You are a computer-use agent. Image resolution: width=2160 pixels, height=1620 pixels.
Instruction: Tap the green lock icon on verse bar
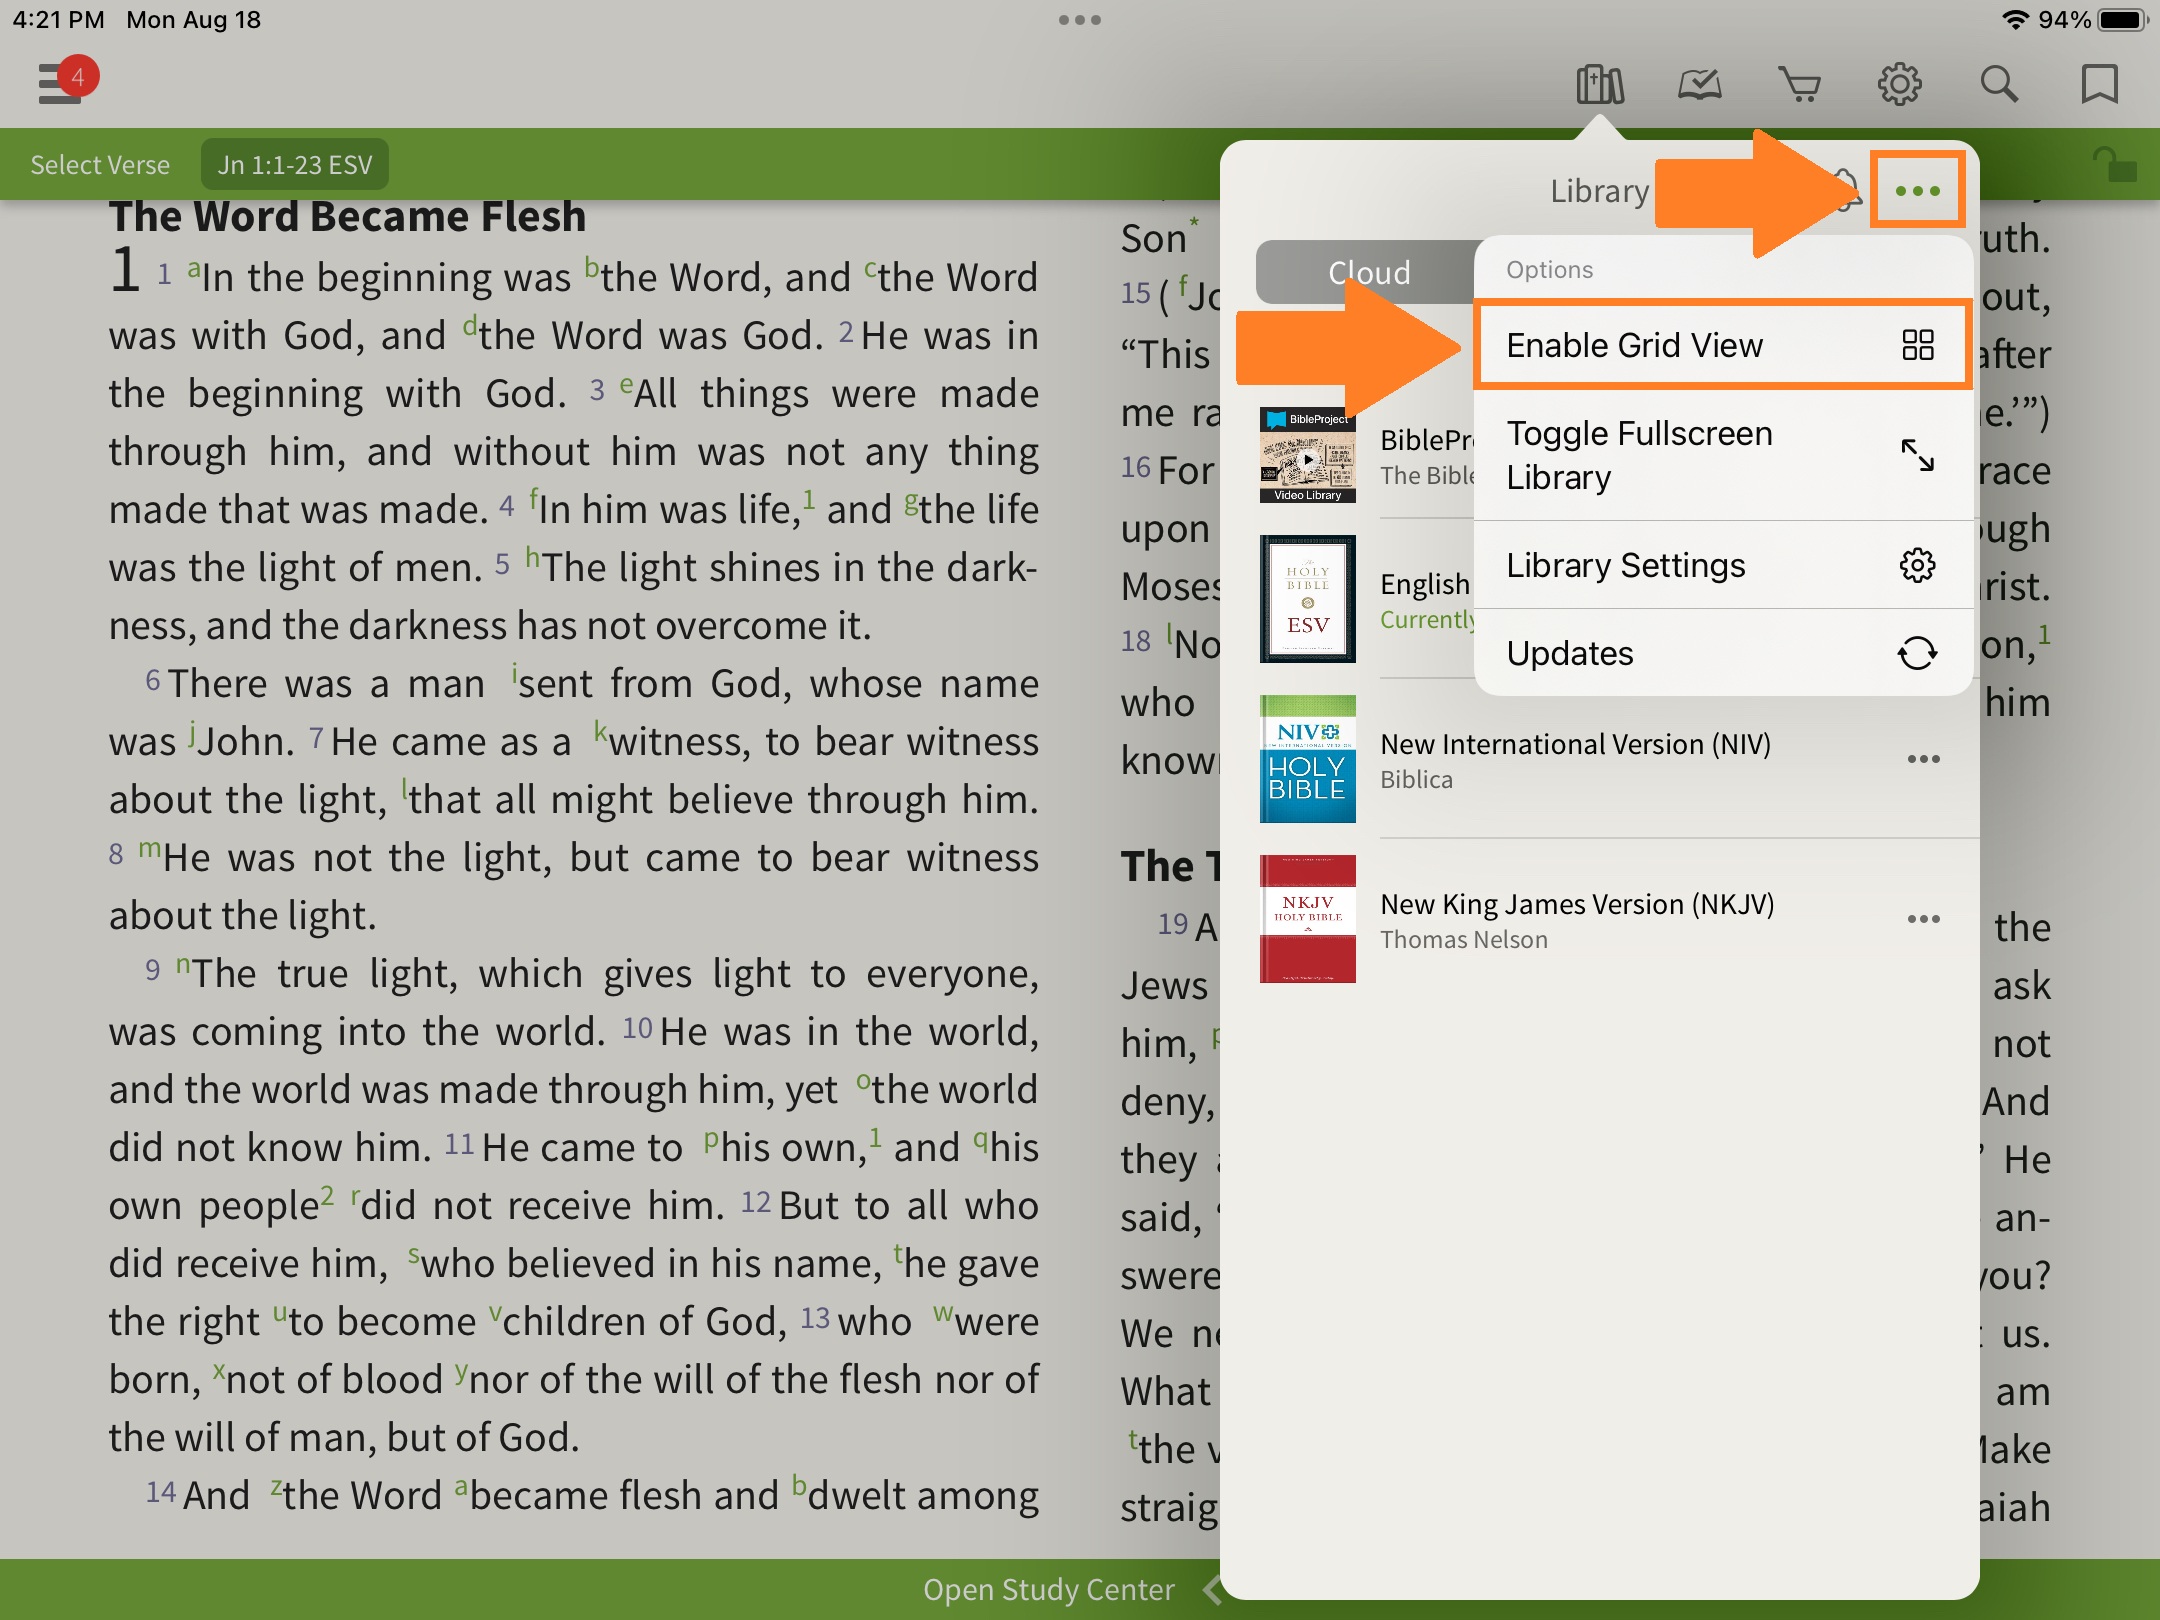point(2114,165)
